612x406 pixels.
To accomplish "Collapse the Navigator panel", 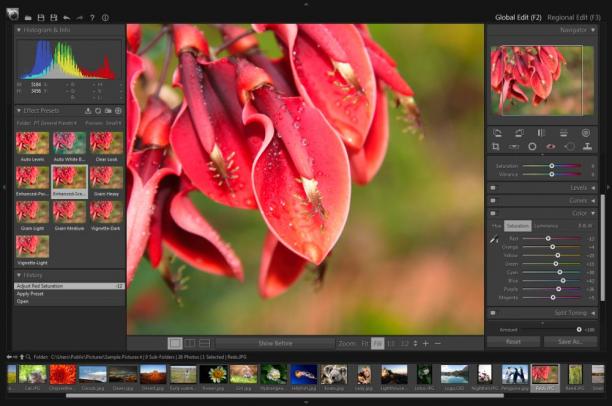I will click(593, 30).
